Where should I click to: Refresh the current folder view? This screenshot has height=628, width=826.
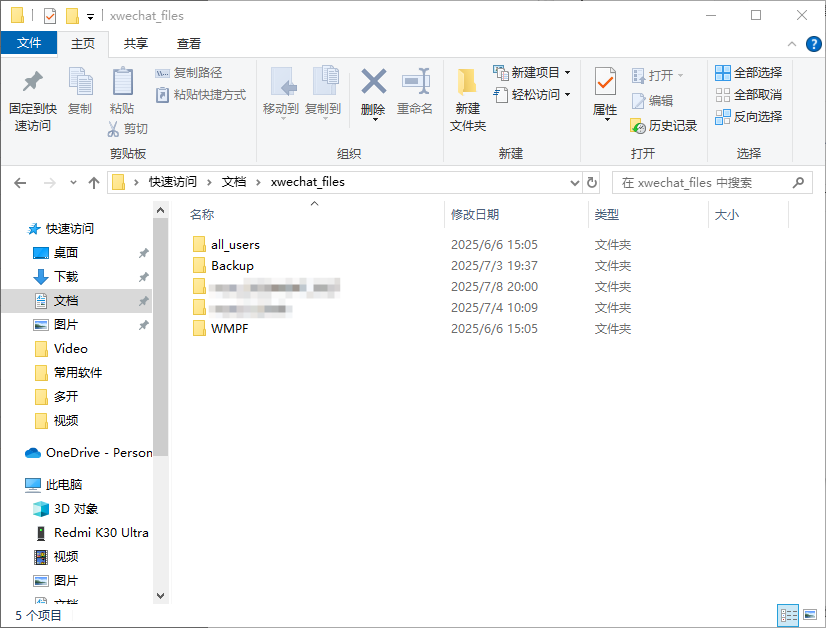coord(592,183)
